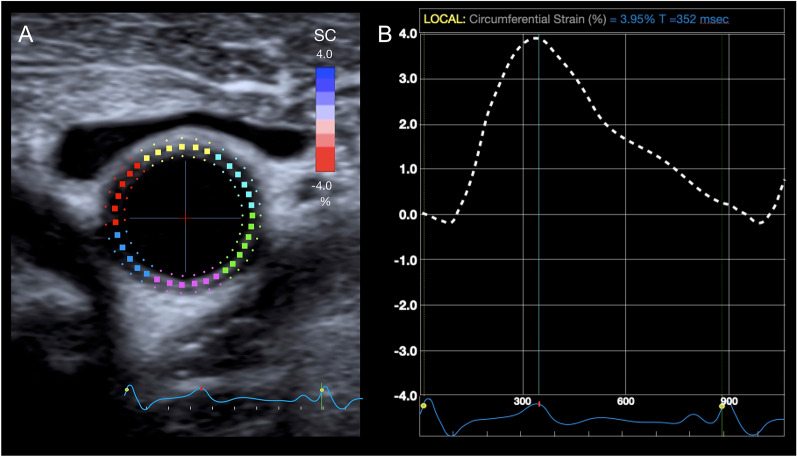Image resolution: width=797 pixels, height=457 pixels.
Task: Click the red tick on panel A's ECG trace
Action: pyautogui.click(x=202, y=389)
